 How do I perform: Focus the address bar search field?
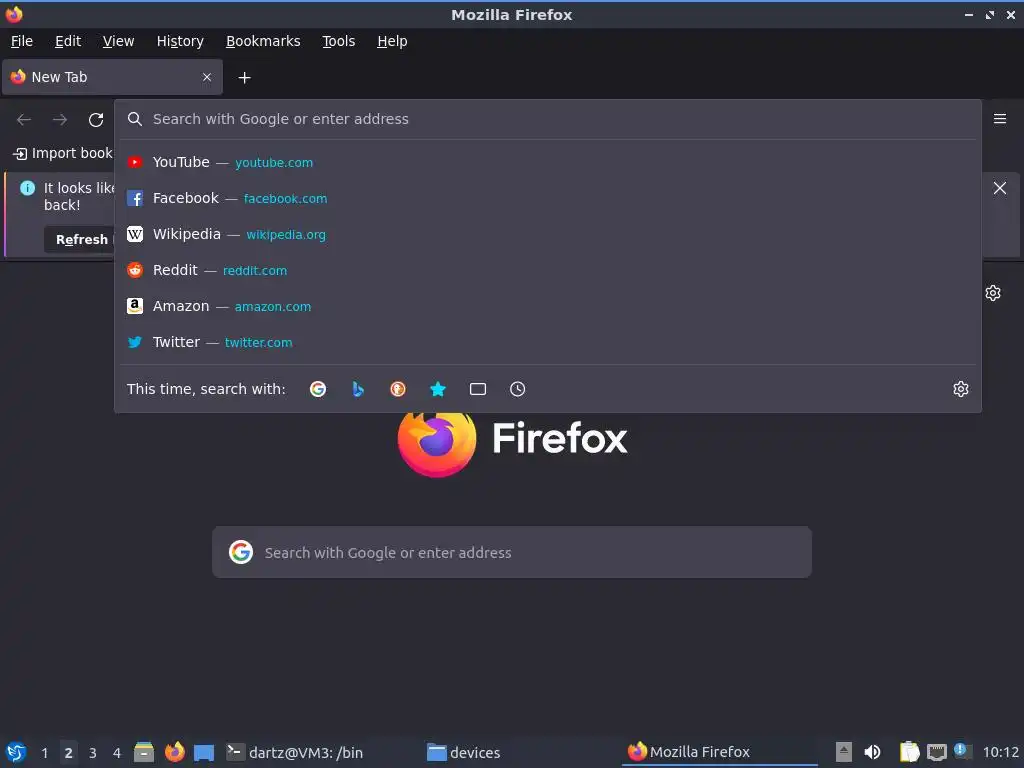click(547, 119)
